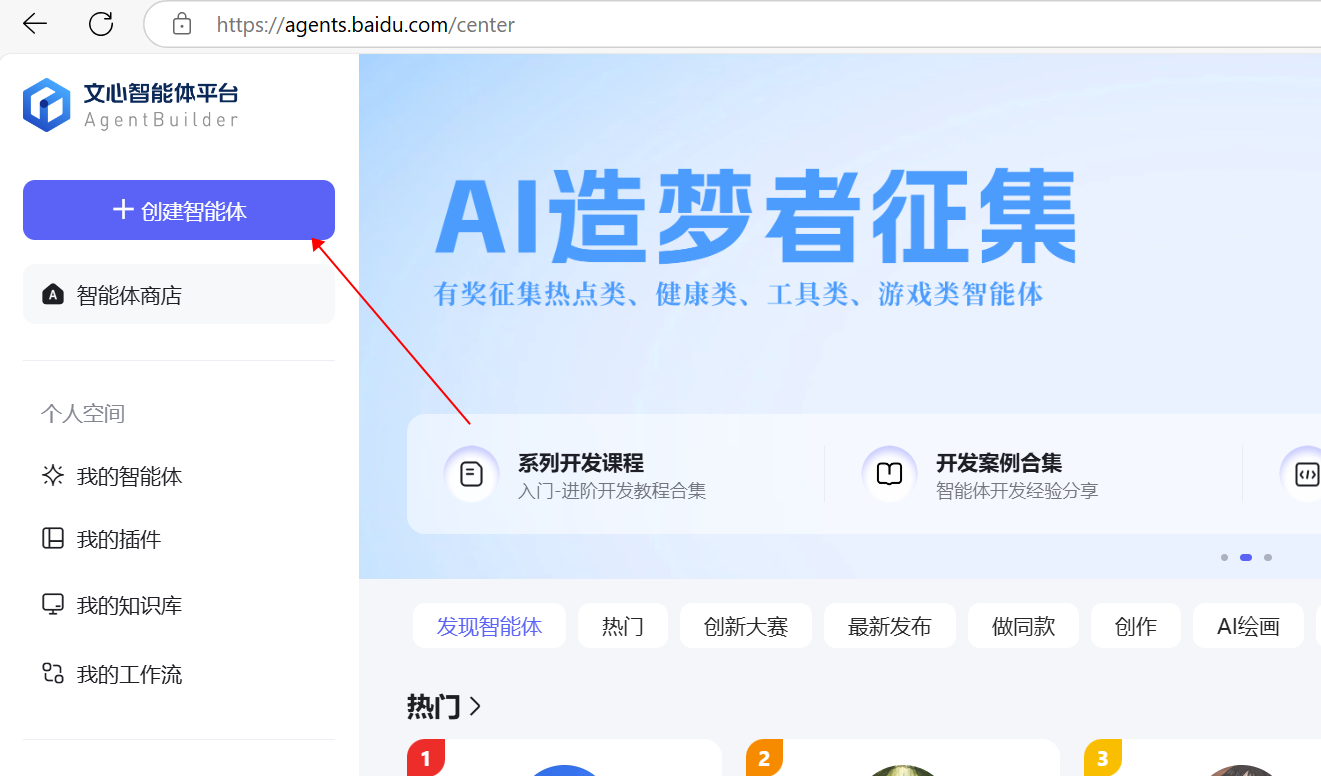
Task: Click the 创建智能体 button
Action: [x=179, y=210]
